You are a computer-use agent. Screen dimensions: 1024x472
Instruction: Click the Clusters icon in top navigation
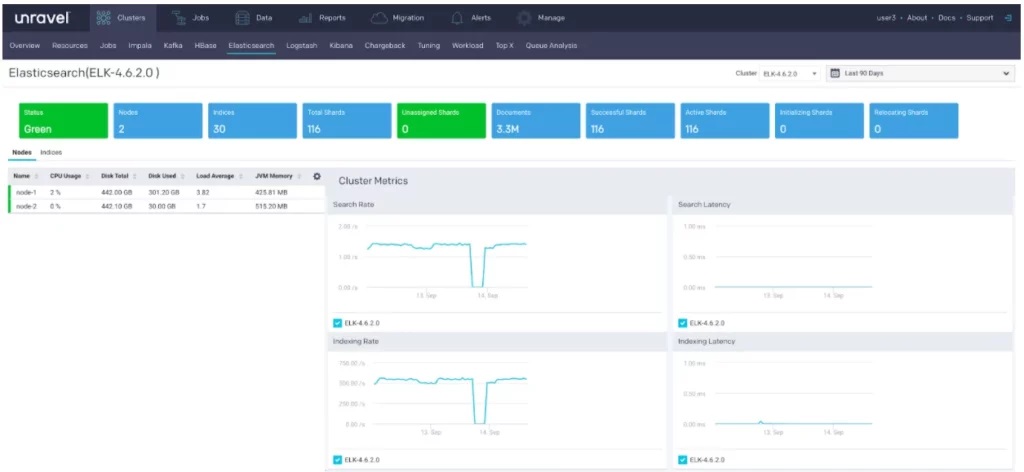pyautogui.click(x=104, y=18)
